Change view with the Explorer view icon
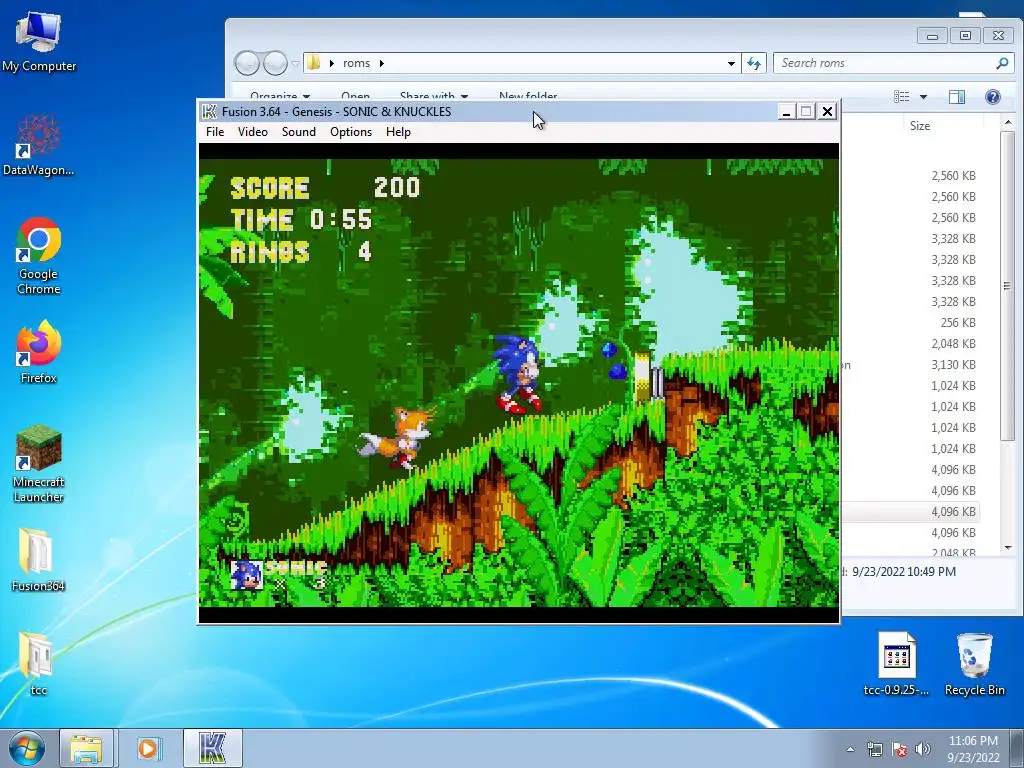Image resolution: width=1024 pixels, height=768 pixels. point(902,97)
